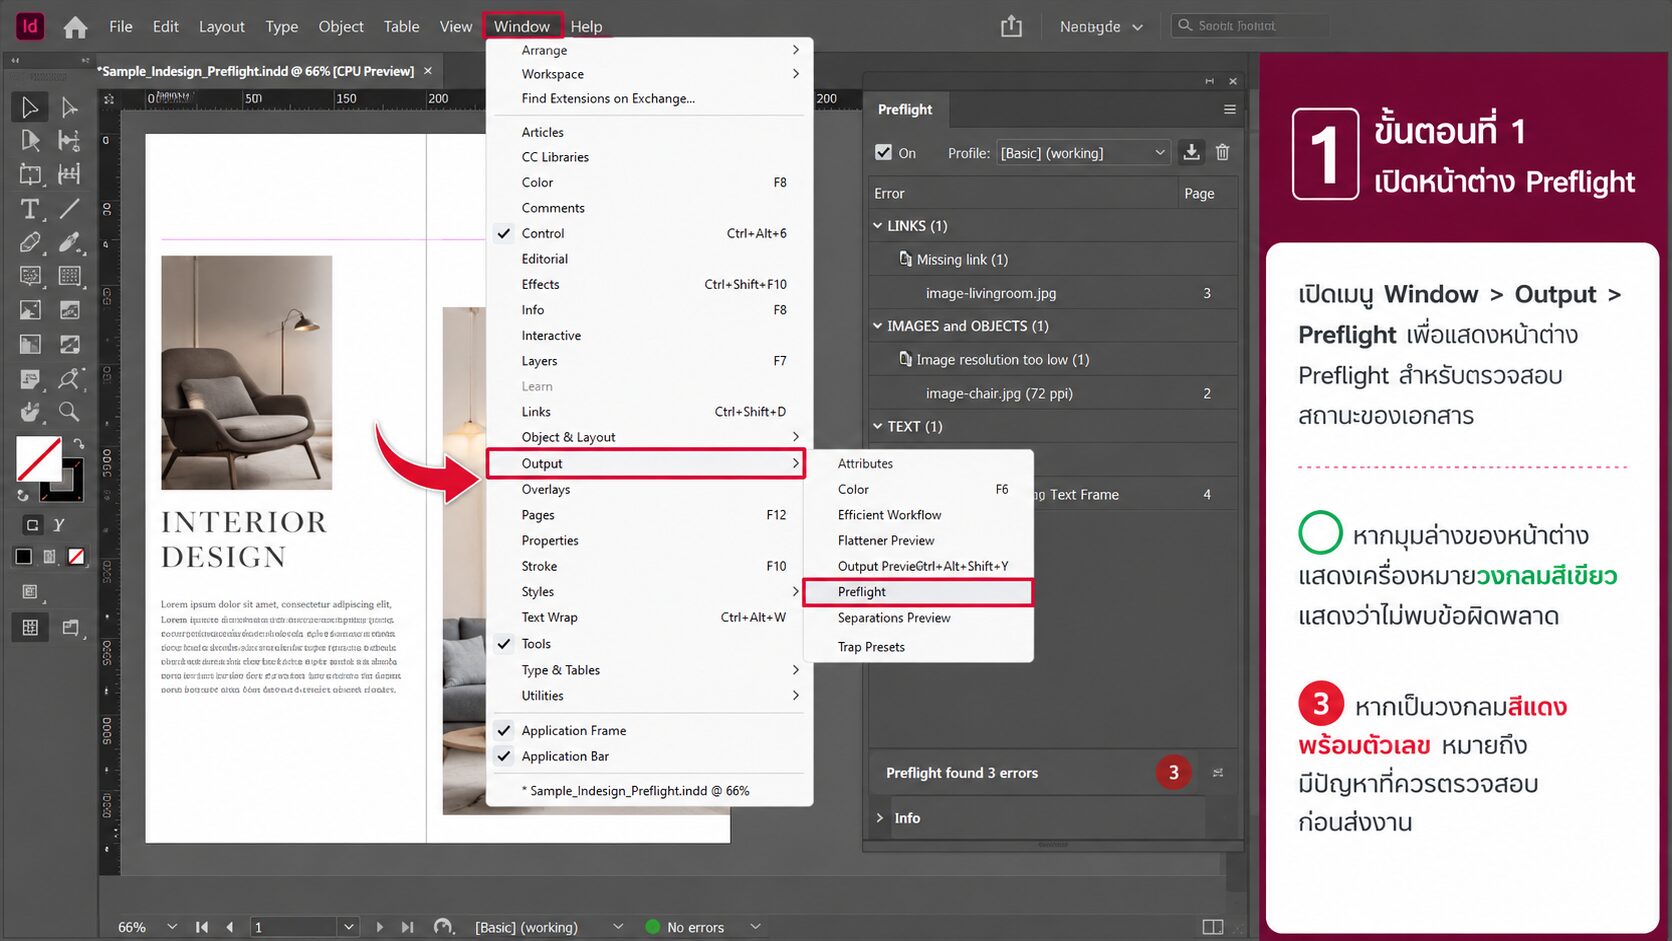Go to previous page arrow

[x=230, y=927]
